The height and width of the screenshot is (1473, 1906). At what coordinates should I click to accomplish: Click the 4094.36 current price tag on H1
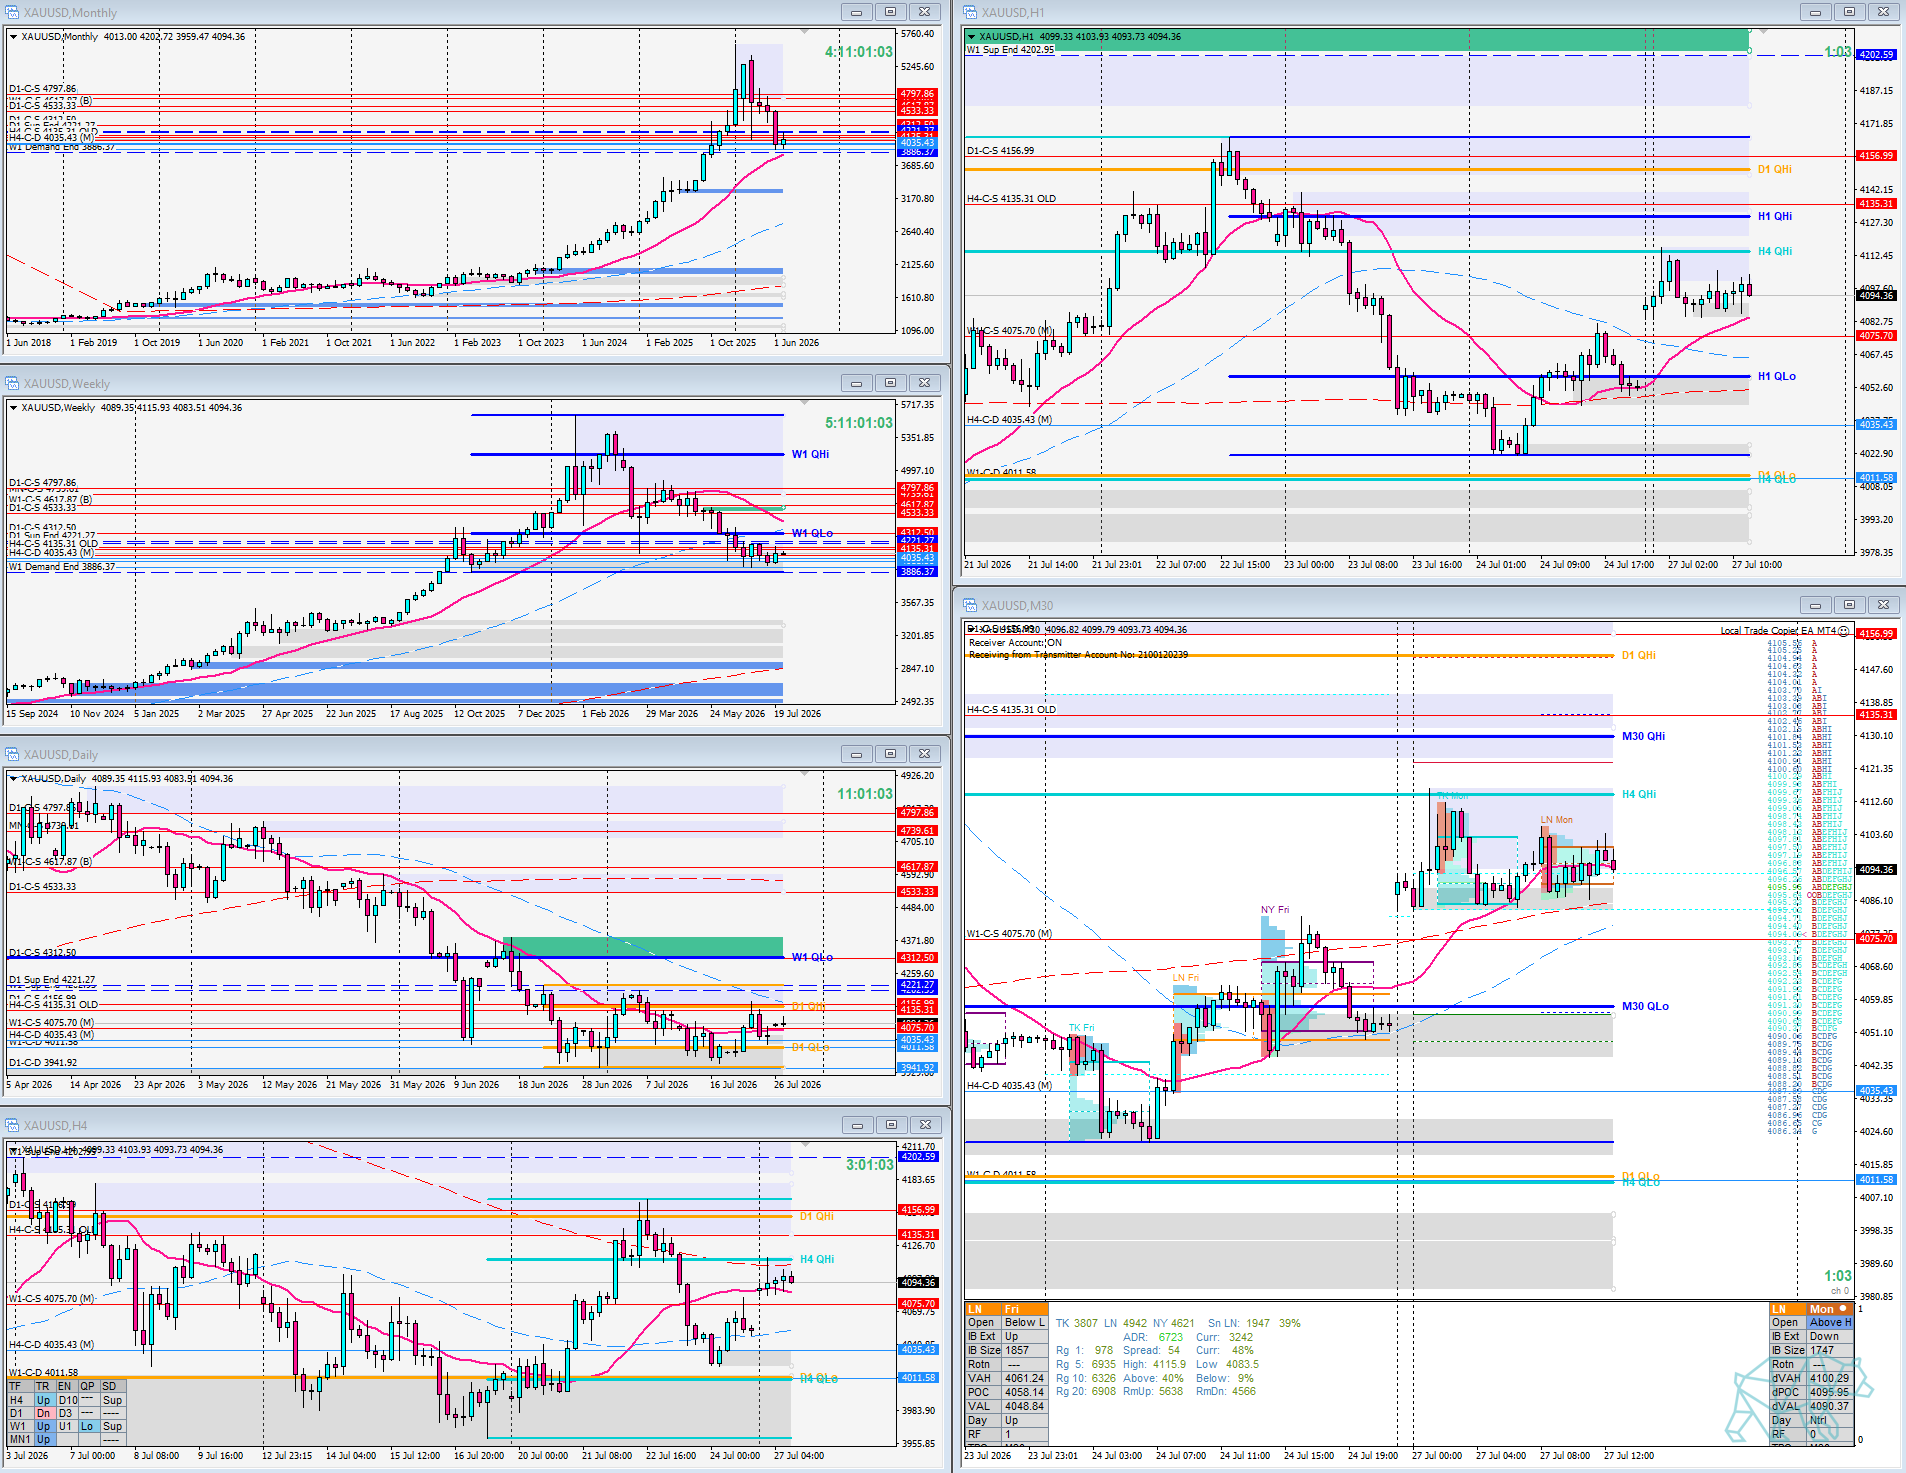coord(1876,295)
